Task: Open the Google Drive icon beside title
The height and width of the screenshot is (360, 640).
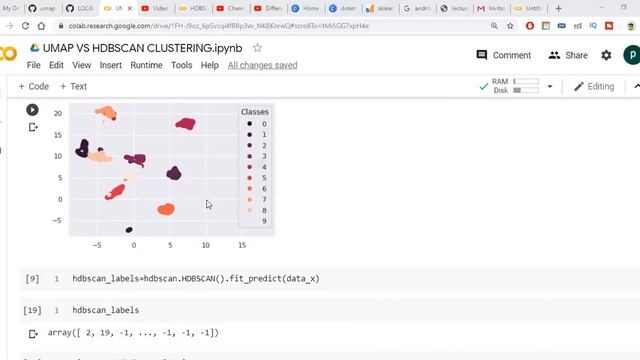Action: [x=35, y=48]
